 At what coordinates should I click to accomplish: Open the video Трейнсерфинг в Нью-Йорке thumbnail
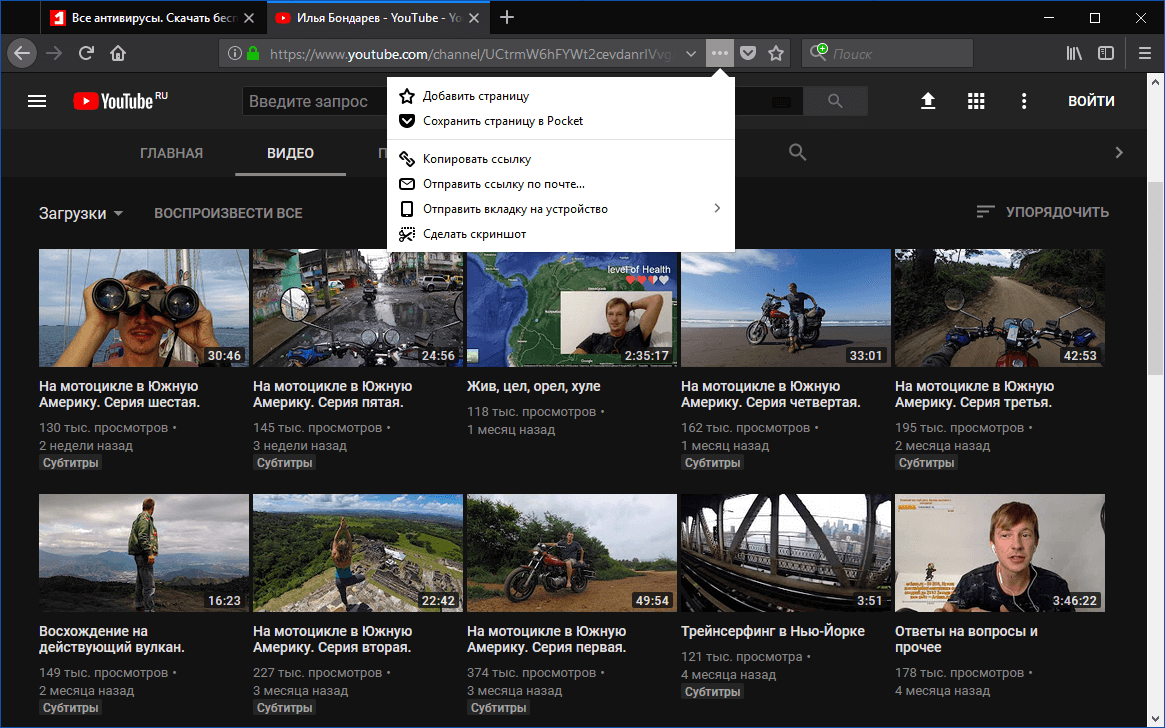click(785, 553)
